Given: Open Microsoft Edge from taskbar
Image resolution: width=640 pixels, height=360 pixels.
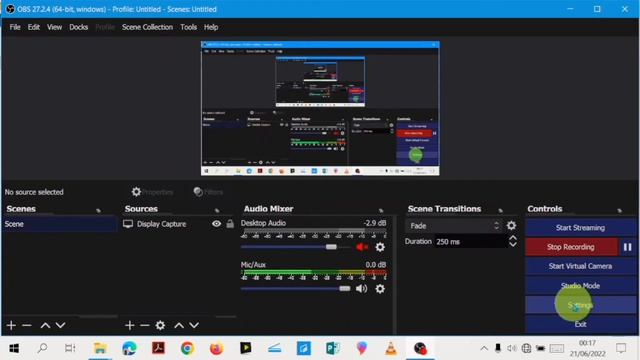Looking at the screenshot, I should pos(129,348).
